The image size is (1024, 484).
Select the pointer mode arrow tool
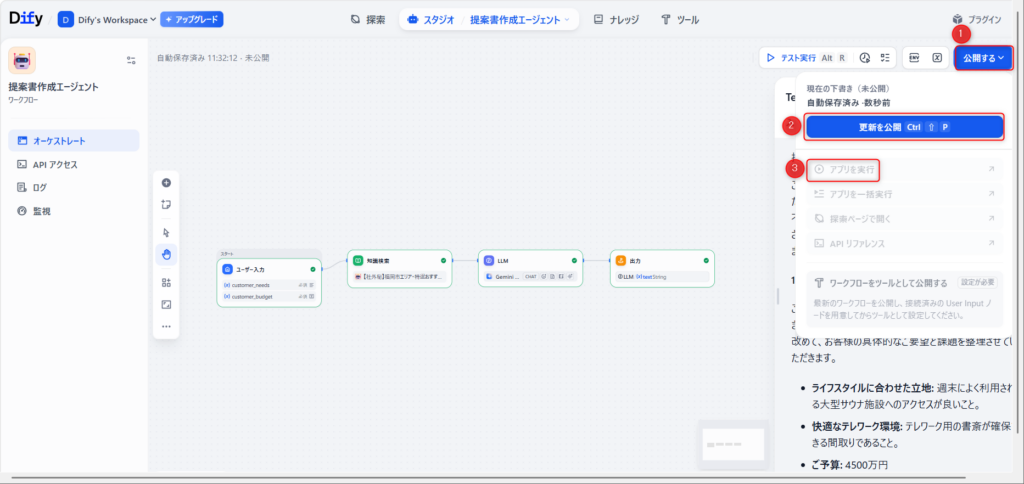coord(166,232)
